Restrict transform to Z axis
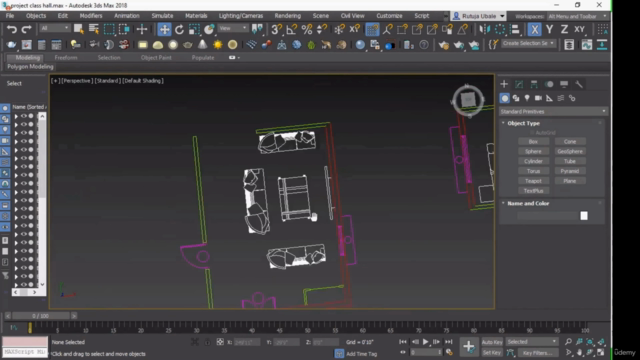Viewport: 640px width, 360px height. (564, 29)
